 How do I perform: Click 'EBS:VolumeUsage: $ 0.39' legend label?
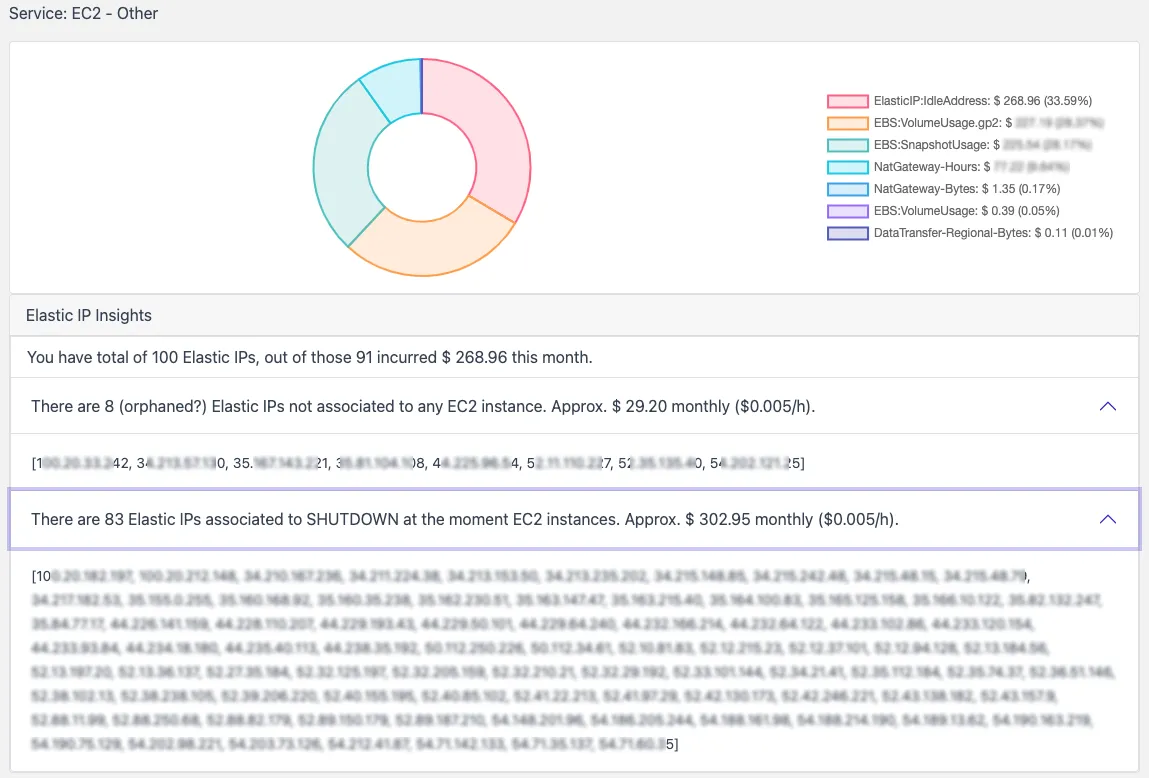967,211
